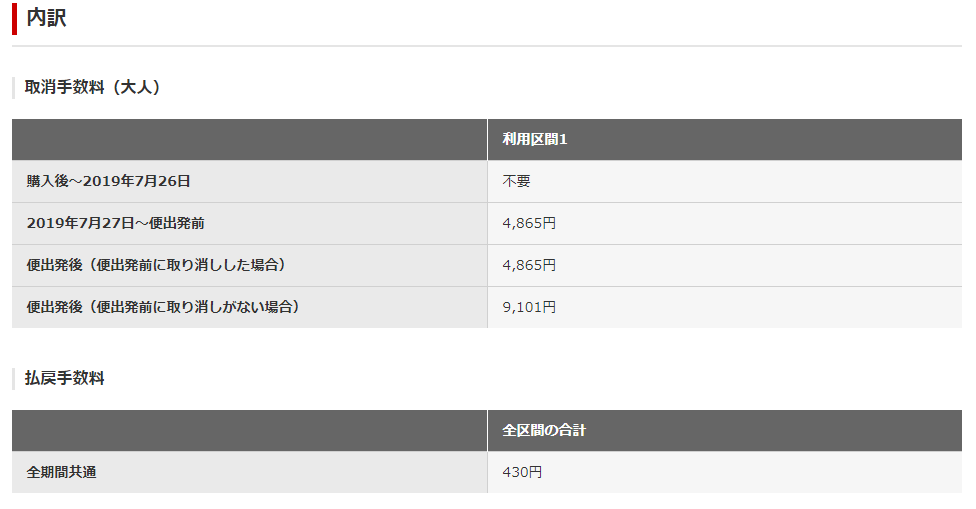
Task: Select the 便出発後 取り消しがない場合 row label
Action: pos(163,307)
